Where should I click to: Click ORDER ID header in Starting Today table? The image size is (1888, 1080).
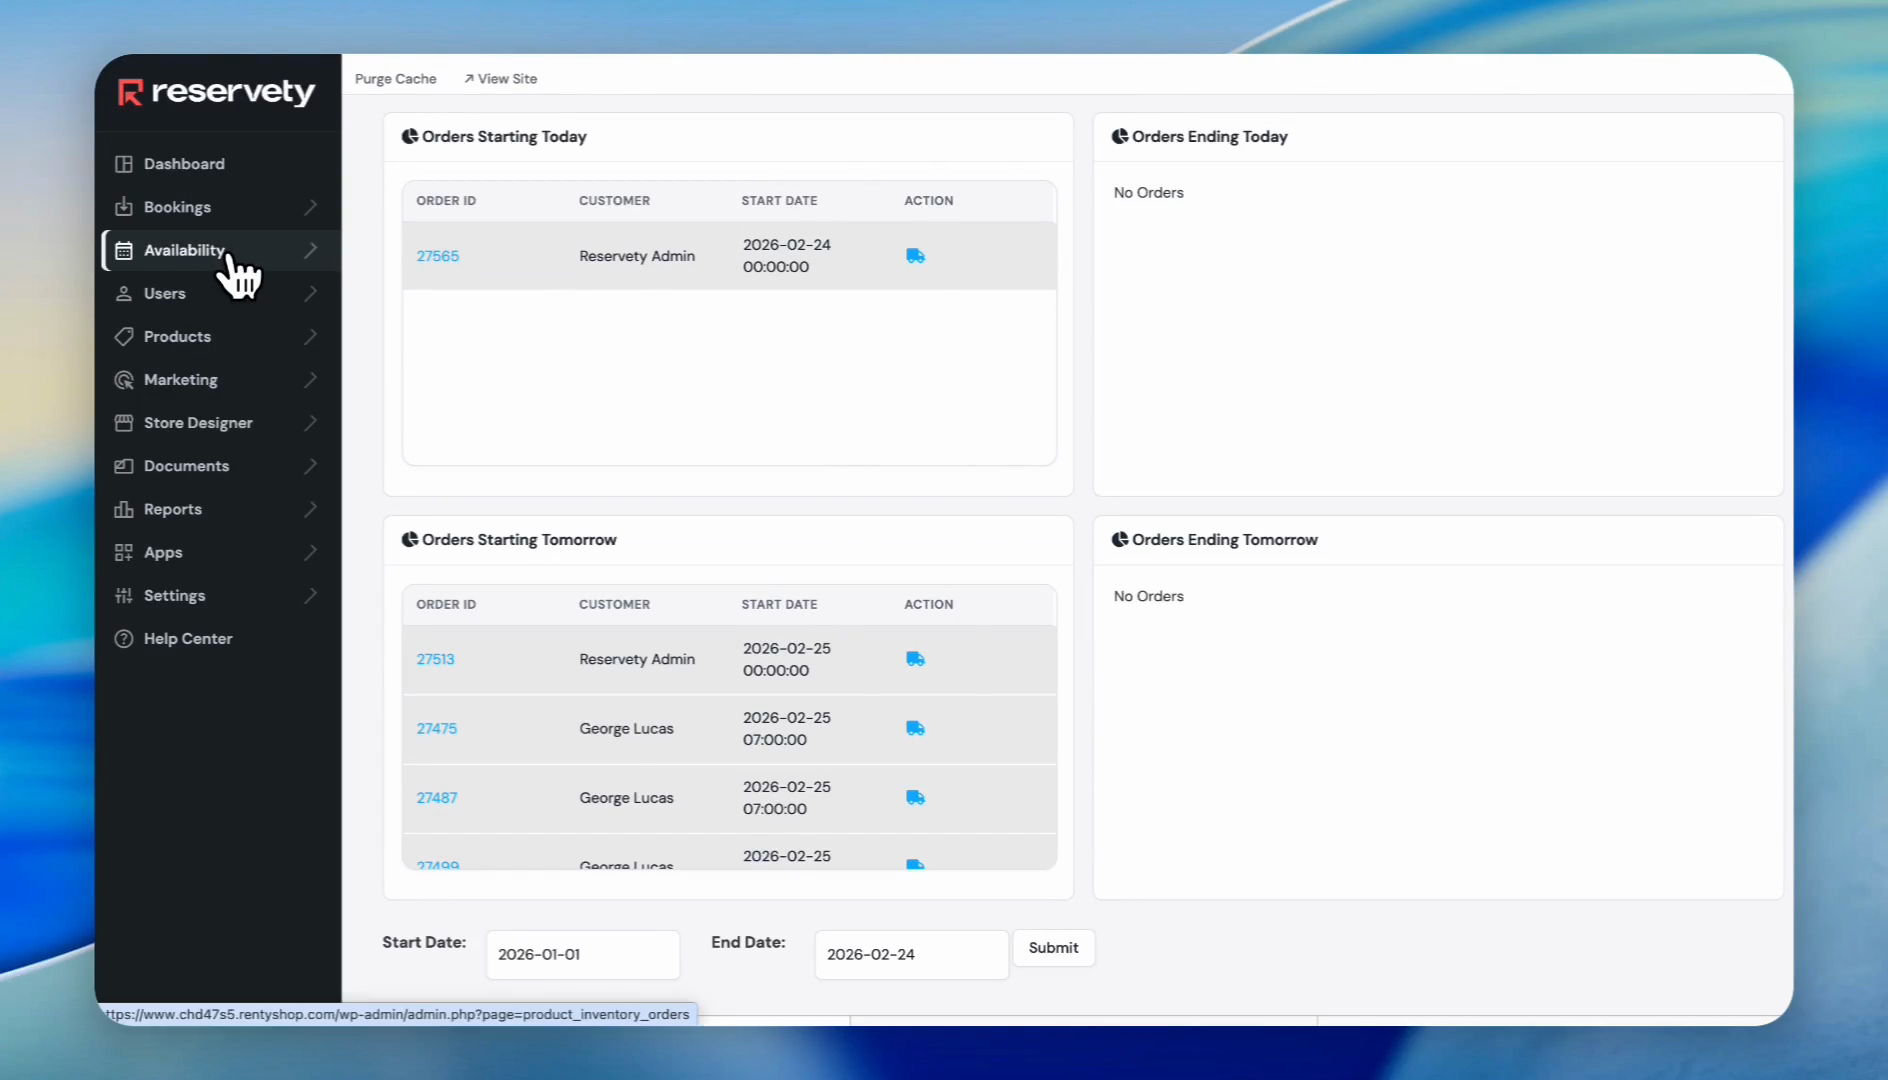446,201
